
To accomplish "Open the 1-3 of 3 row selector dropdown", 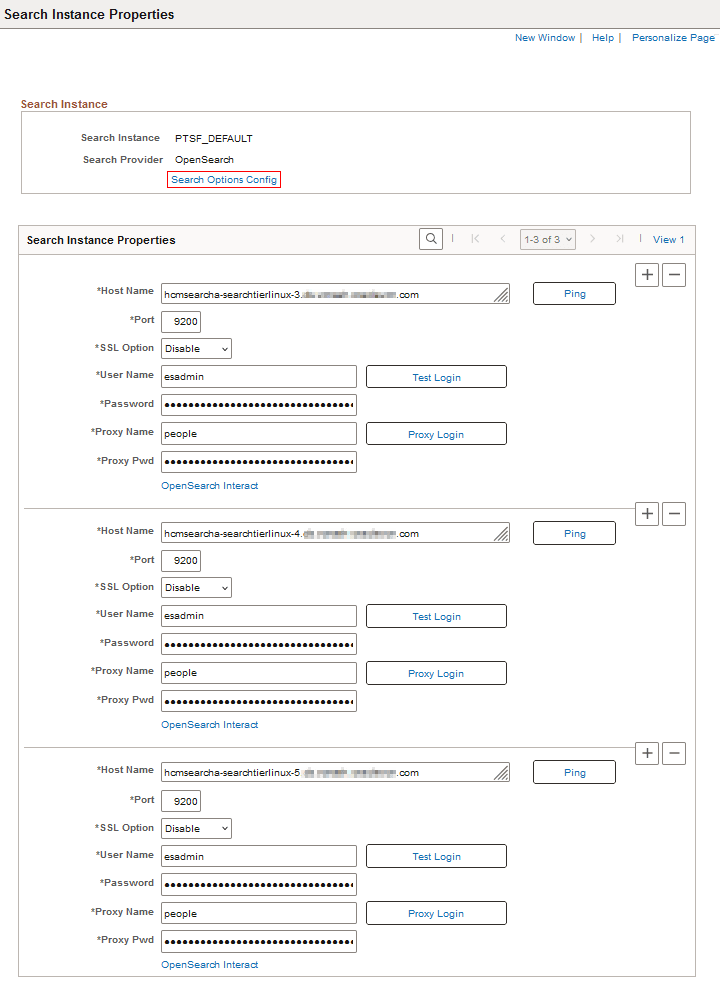I will click(x=547, y=239).
